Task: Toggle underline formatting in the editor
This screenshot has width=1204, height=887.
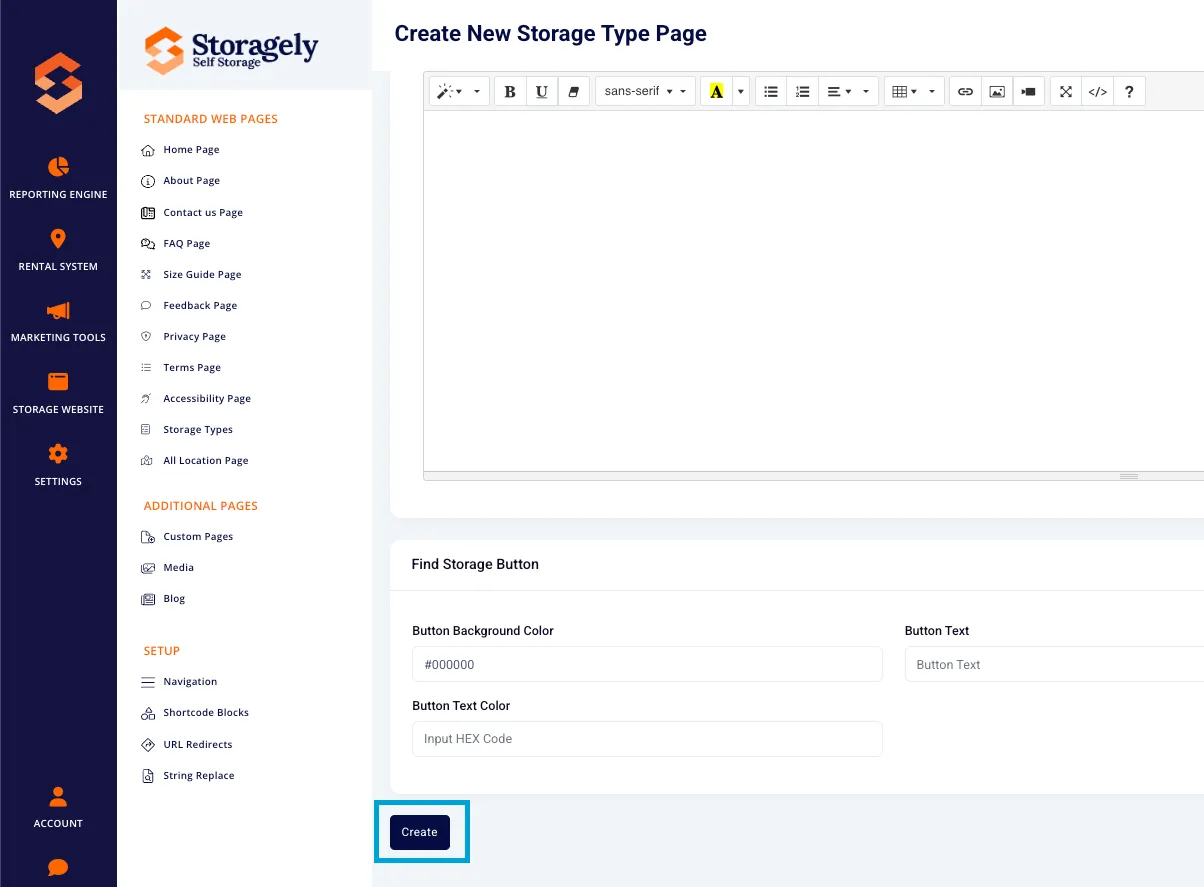Action: tap(542, 91)
